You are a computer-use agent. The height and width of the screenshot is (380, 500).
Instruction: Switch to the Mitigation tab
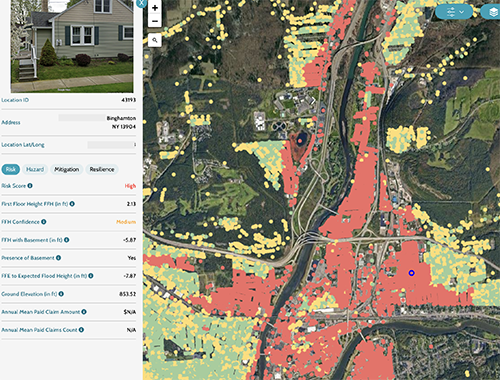tap(67, 169)
